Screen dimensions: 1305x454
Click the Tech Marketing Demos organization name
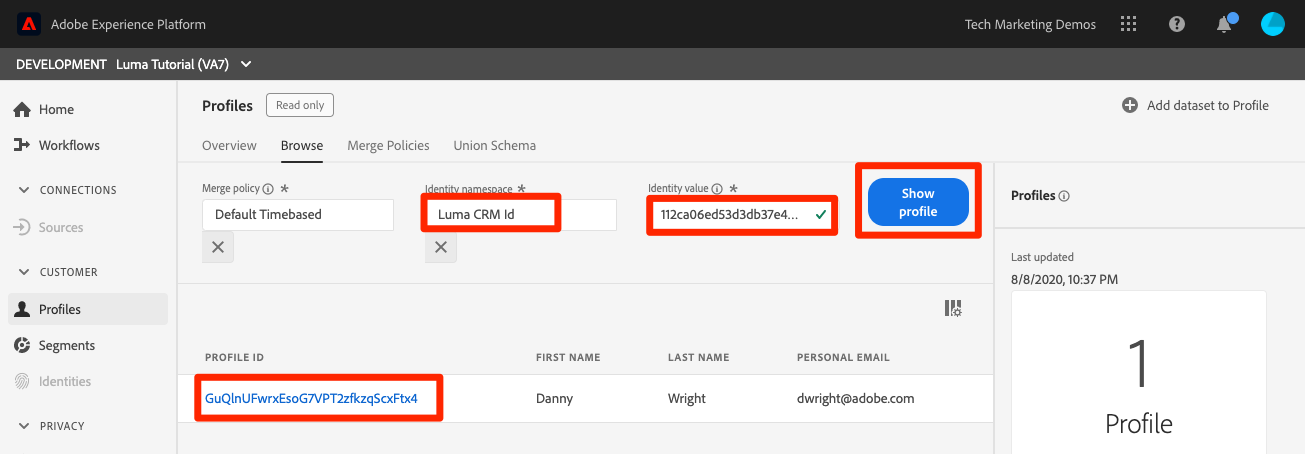point(1030,24)
